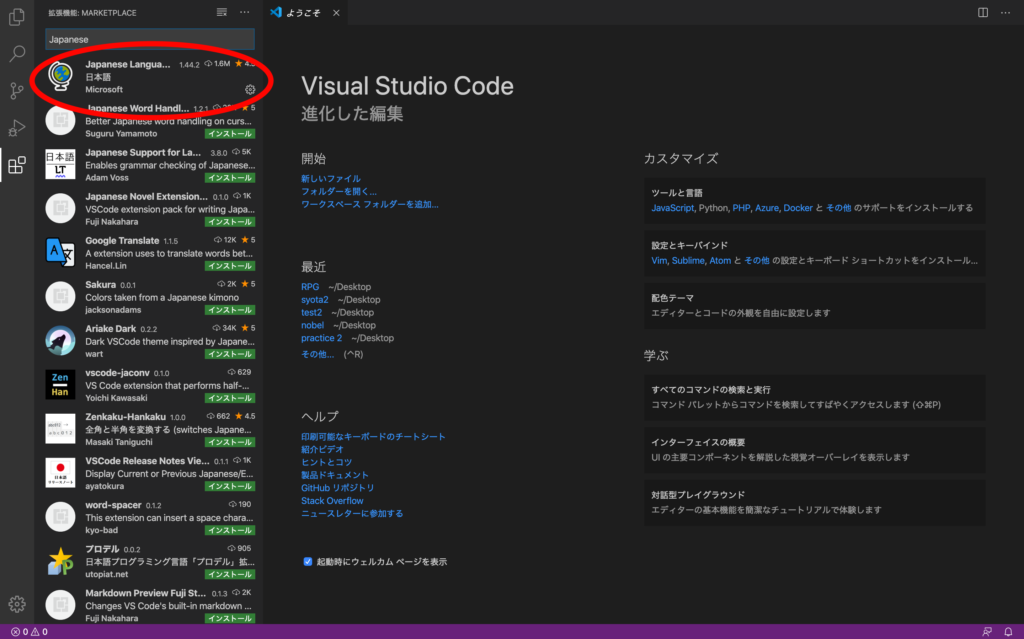Viewport: 1024px width, 639px height.
Task: Install the vscode-jaconv extension
Action: pyautogui.click(x=230, y=398)
